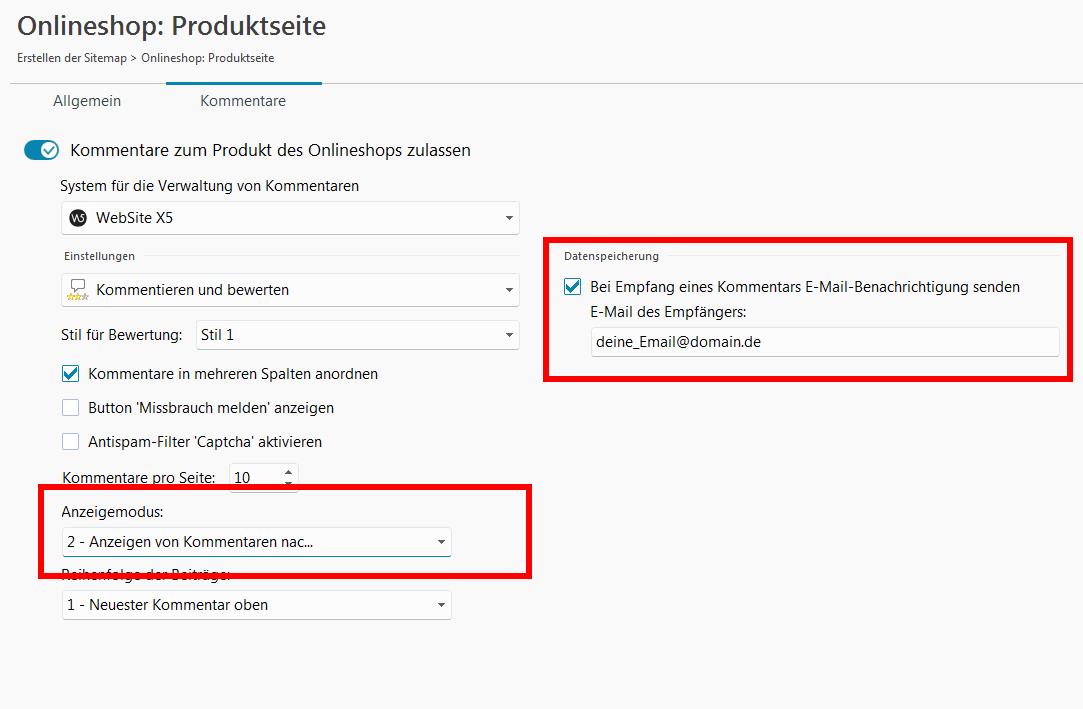Activate the Antispam-Filter 'Captcha' checkbox
The image size is (1083, 709).
(x=71, y=442)
